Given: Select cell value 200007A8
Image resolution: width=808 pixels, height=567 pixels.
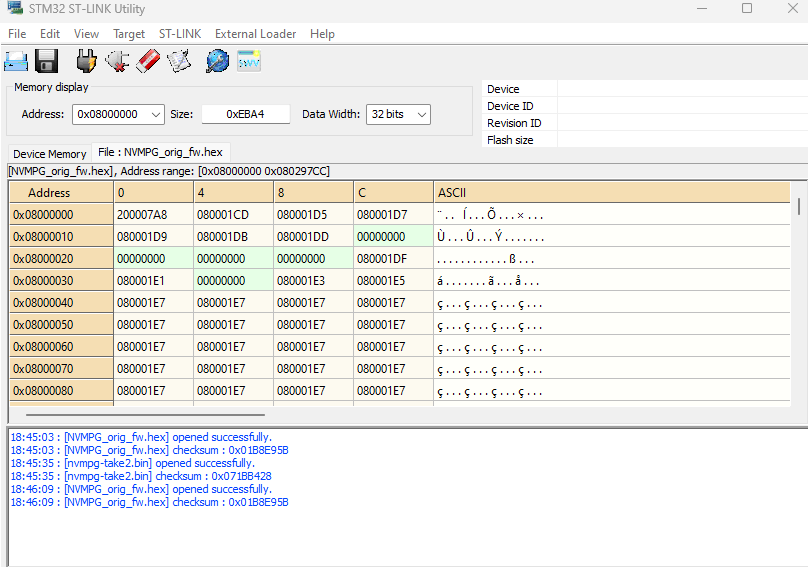Looking at the screenshot, I should click(x=154, y=215).
